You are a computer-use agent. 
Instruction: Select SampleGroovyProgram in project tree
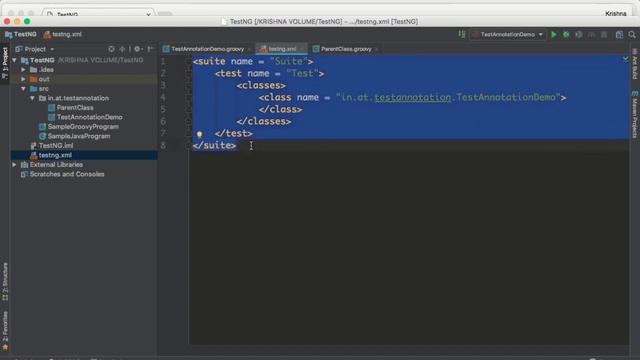pos(83,127)
